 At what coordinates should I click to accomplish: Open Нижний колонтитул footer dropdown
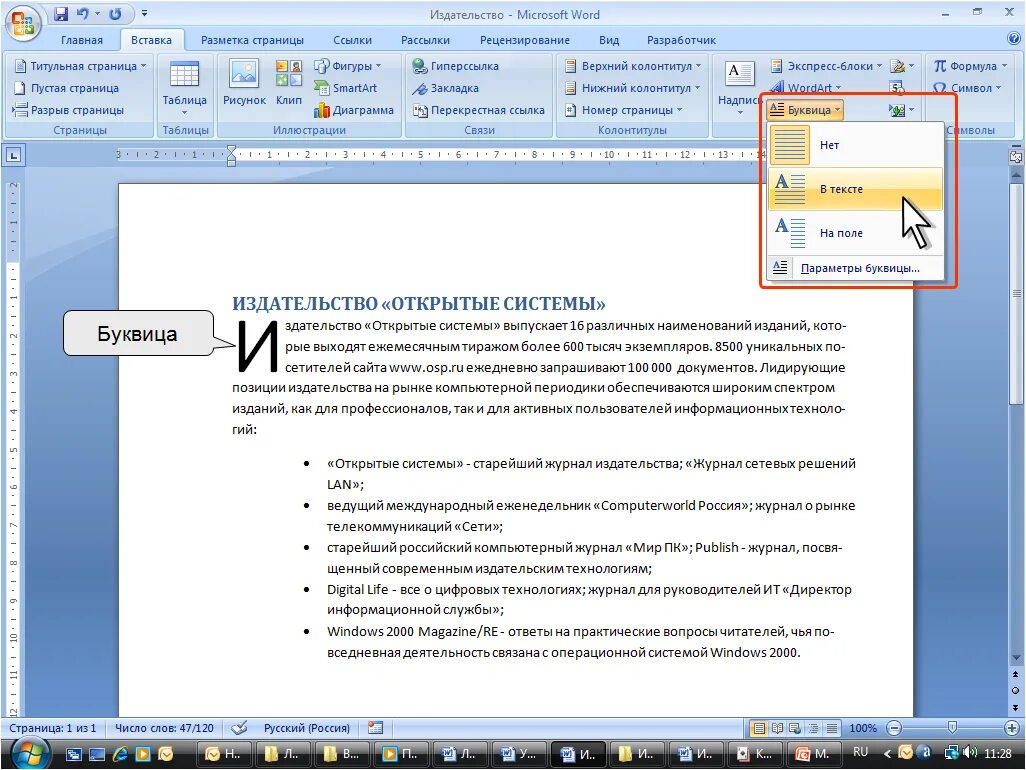click(633, 88)
